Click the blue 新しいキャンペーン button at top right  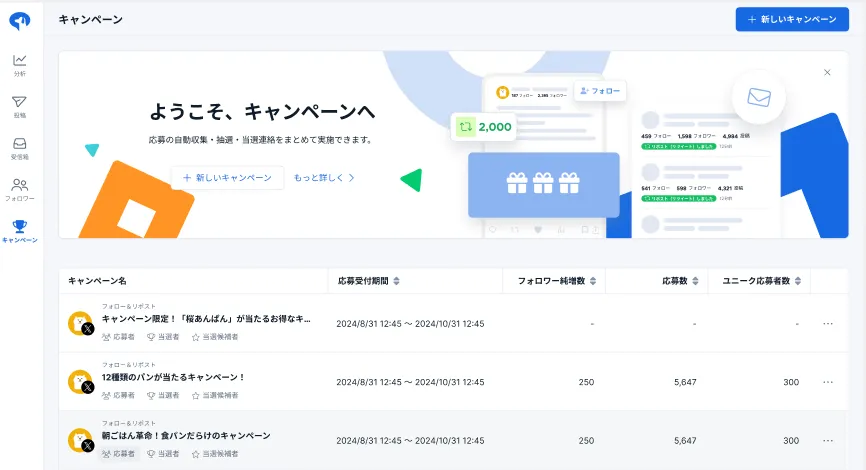[x=792, y=19]
